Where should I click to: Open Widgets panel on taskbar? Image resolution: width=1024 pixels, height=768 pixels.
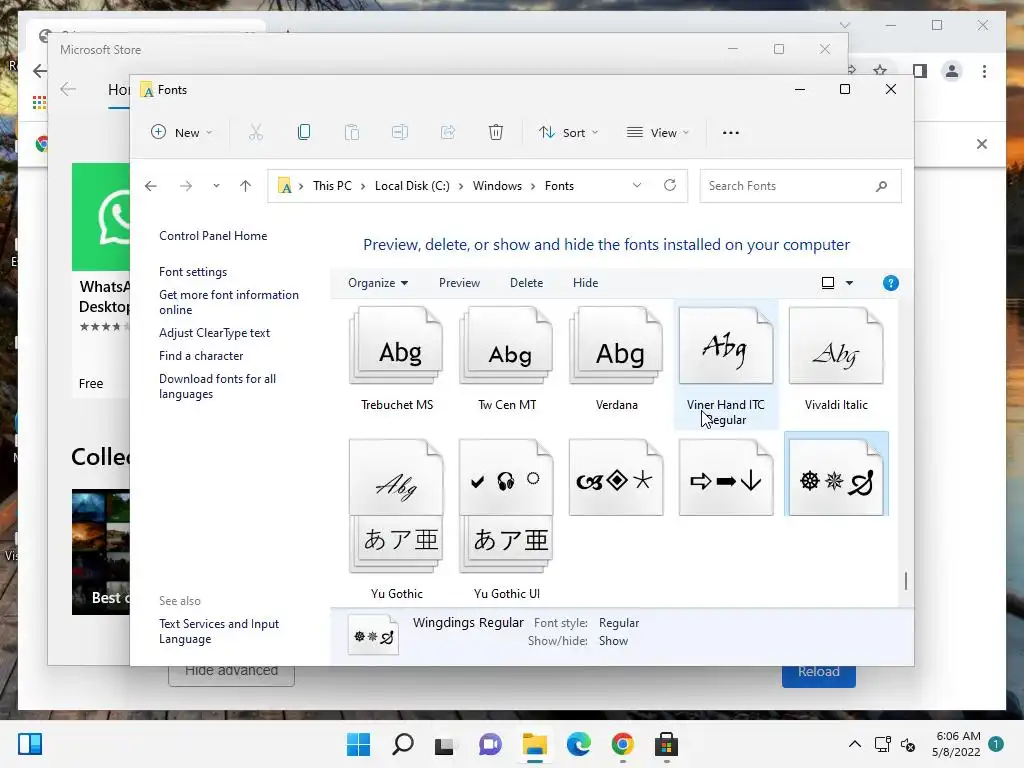[30, 744]
